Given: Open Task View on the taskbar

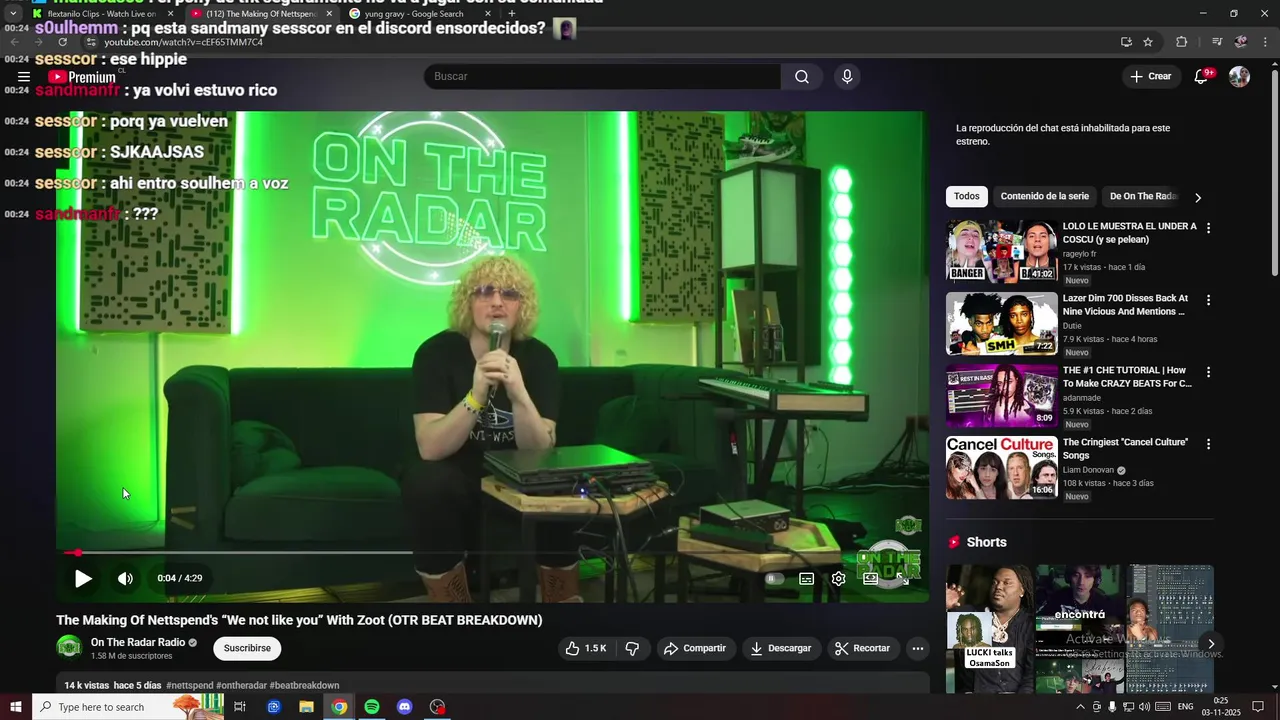Looking at the screenshot, I should 240,707.
